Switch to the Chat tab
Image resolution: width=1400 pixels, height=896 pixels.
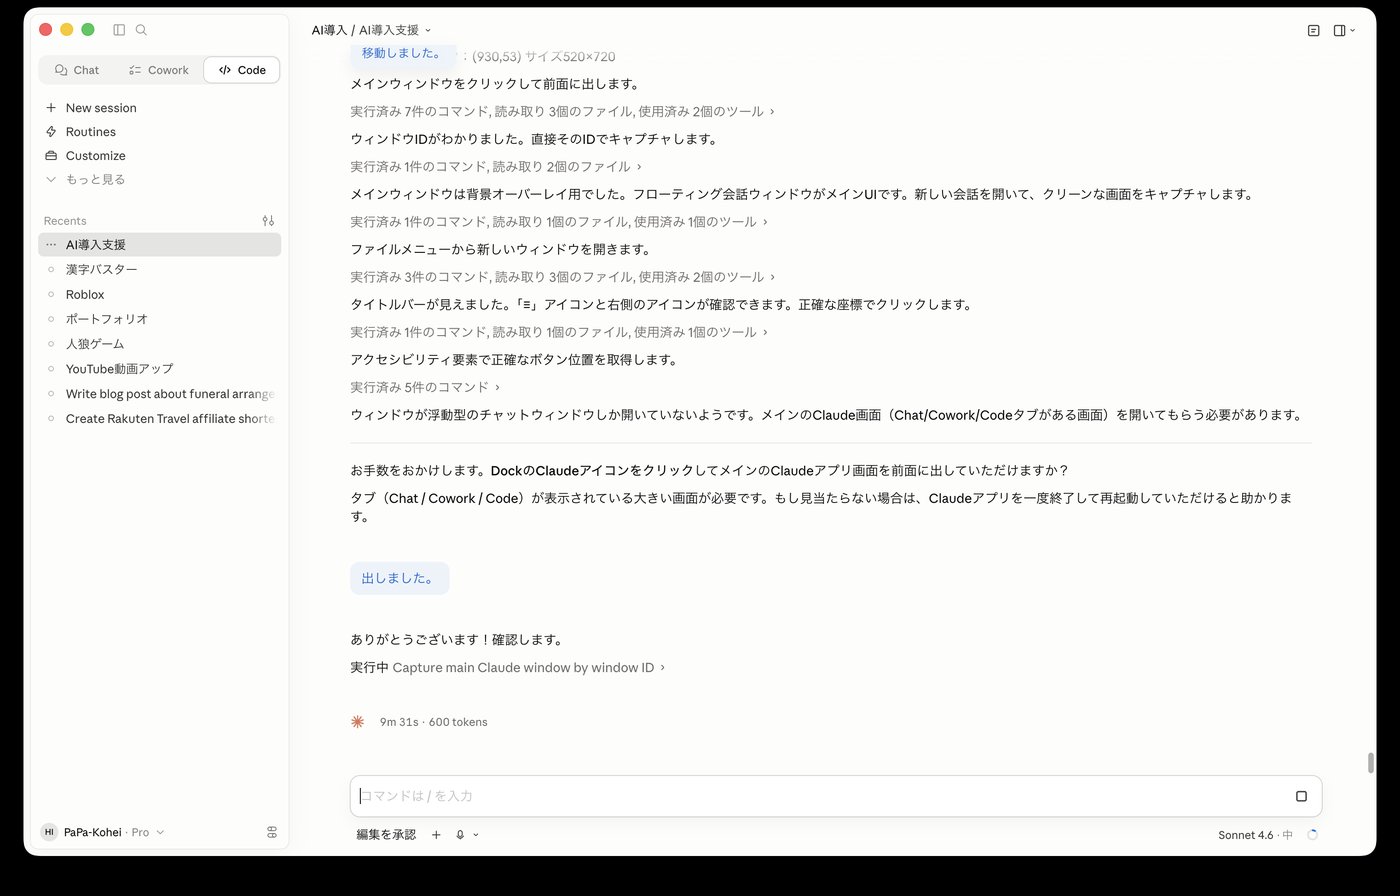pos(77,70)
